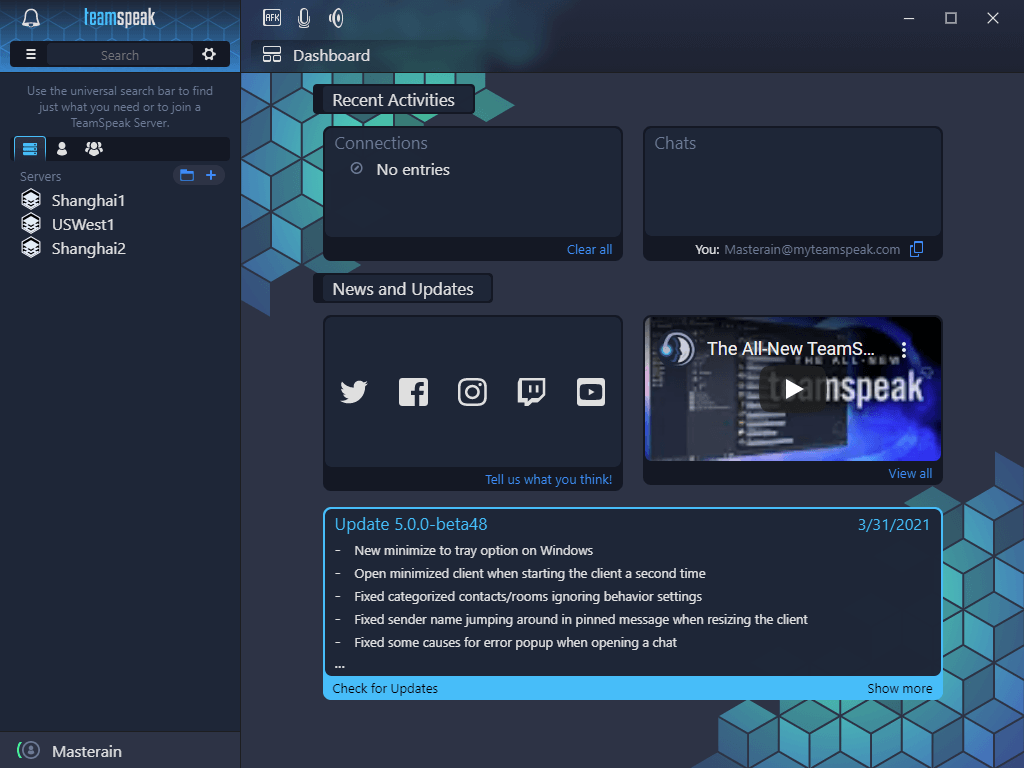Switch to the Servers list tab

point(30,149)
